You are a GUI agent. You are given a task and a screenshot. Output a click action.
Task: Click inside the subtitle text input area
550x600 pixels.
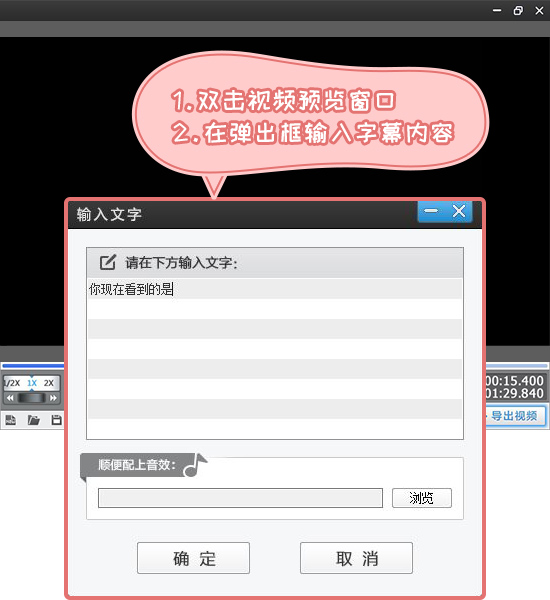tap(275, 359)
